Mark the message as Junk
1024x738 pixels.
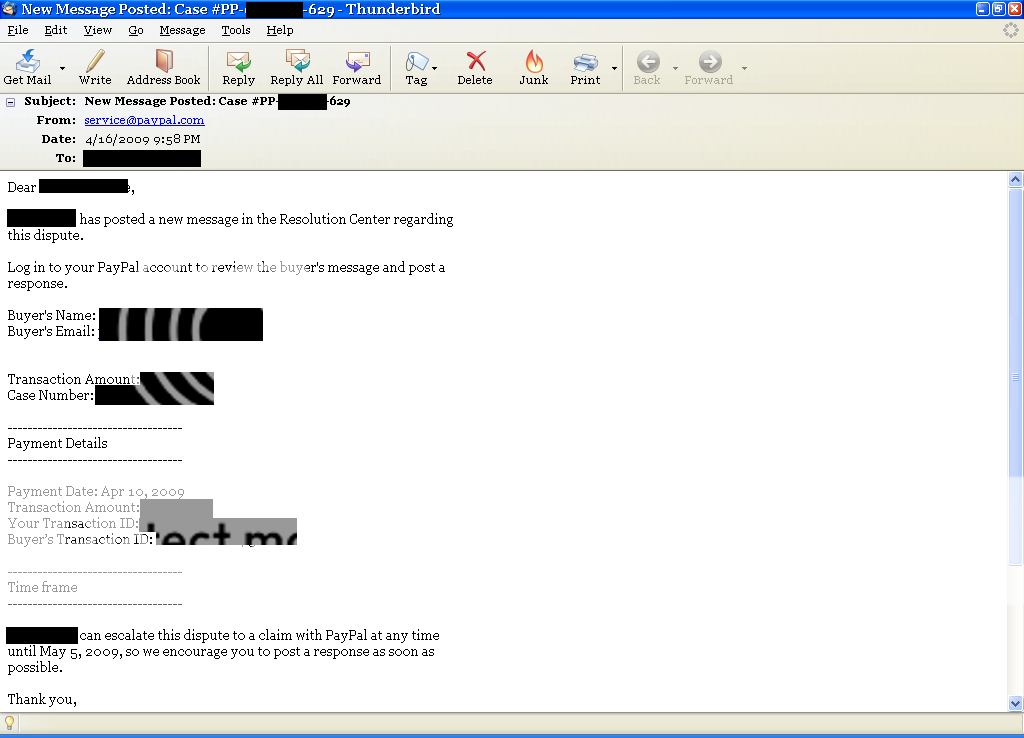pyautogui.click(x=533, y=67)
